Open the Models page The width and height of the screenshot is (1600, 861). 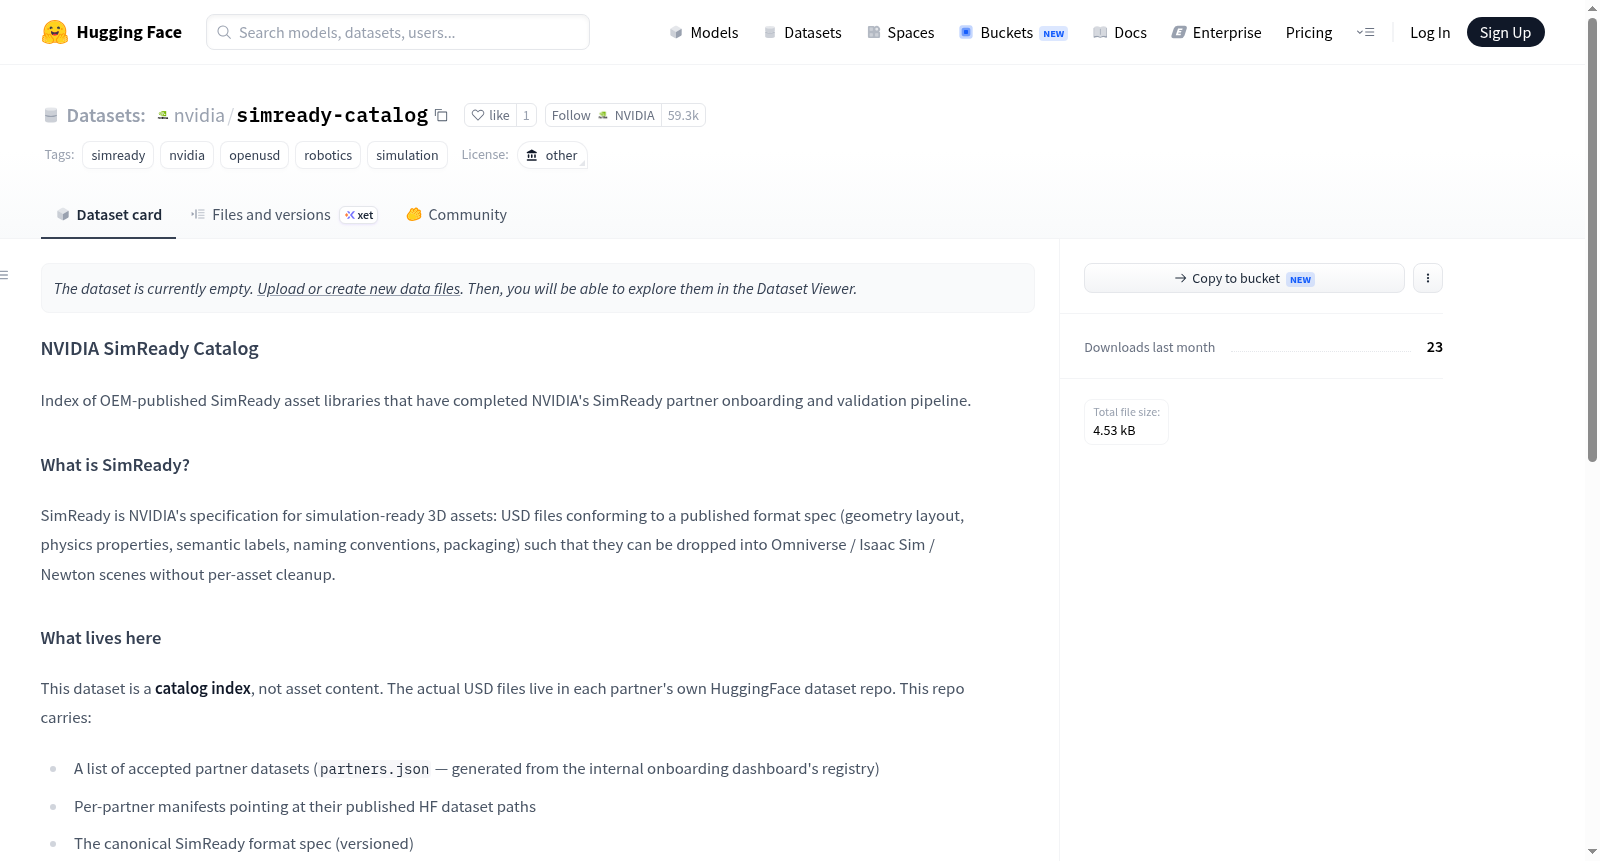coord(704,32)
